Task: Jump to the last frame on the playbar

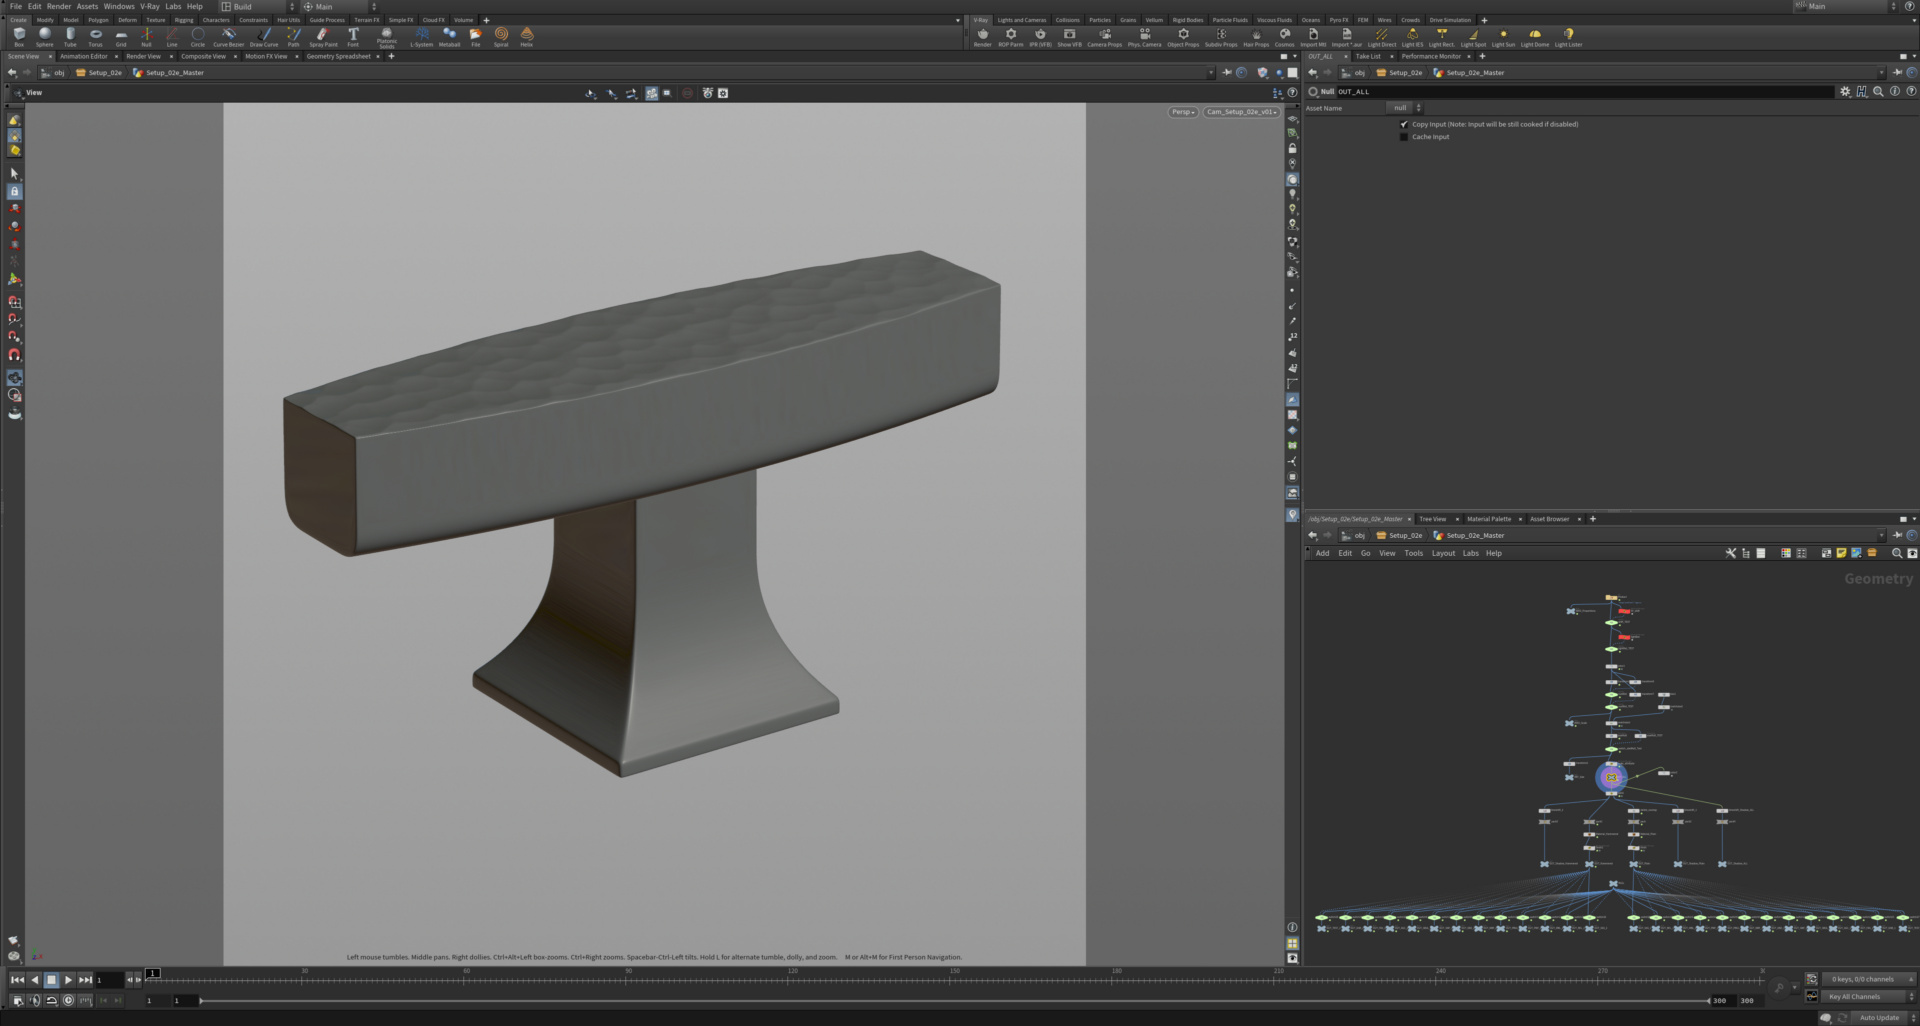Action: (x=86, y=980)
